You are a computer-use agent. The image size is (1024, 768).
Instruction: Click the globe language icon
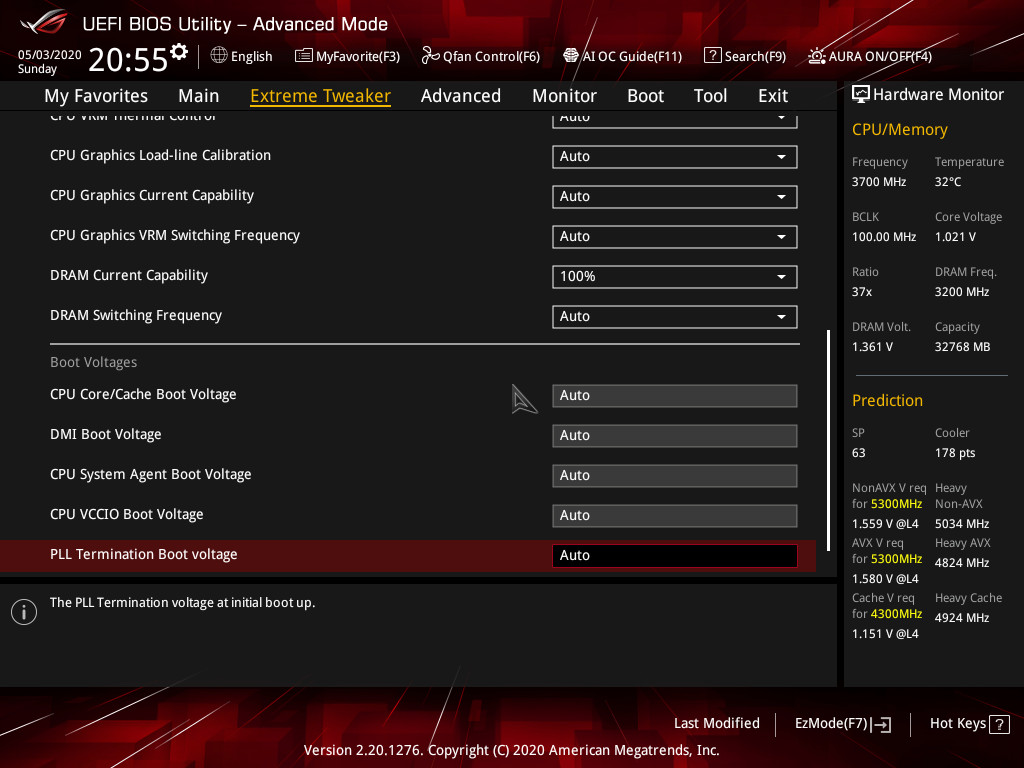coord(219,56)
